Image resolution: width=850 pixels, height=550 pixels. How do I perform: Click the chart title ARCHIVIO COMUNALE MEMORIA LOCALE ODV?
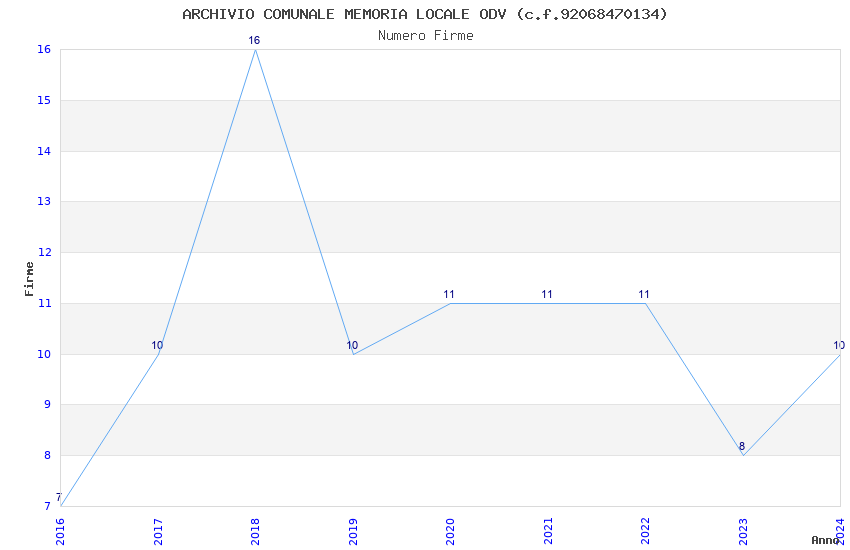click(x=424, y=14)
